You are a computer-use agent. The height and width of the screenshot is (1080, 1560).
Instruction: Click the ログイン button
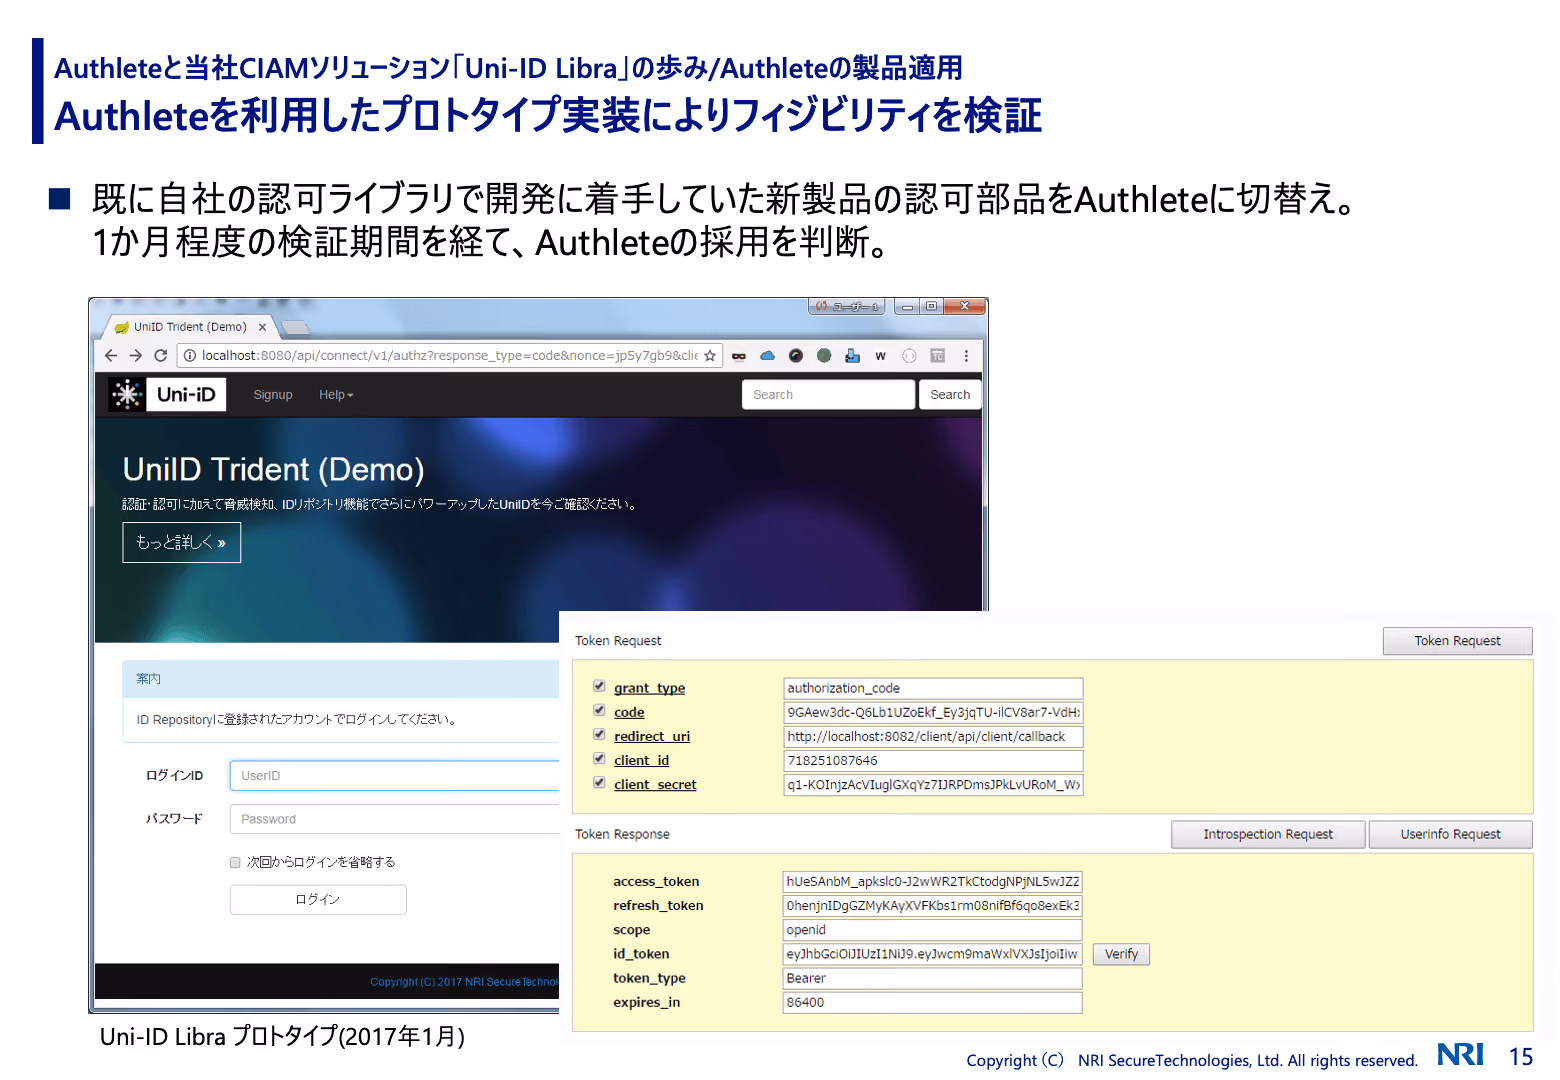318,900
